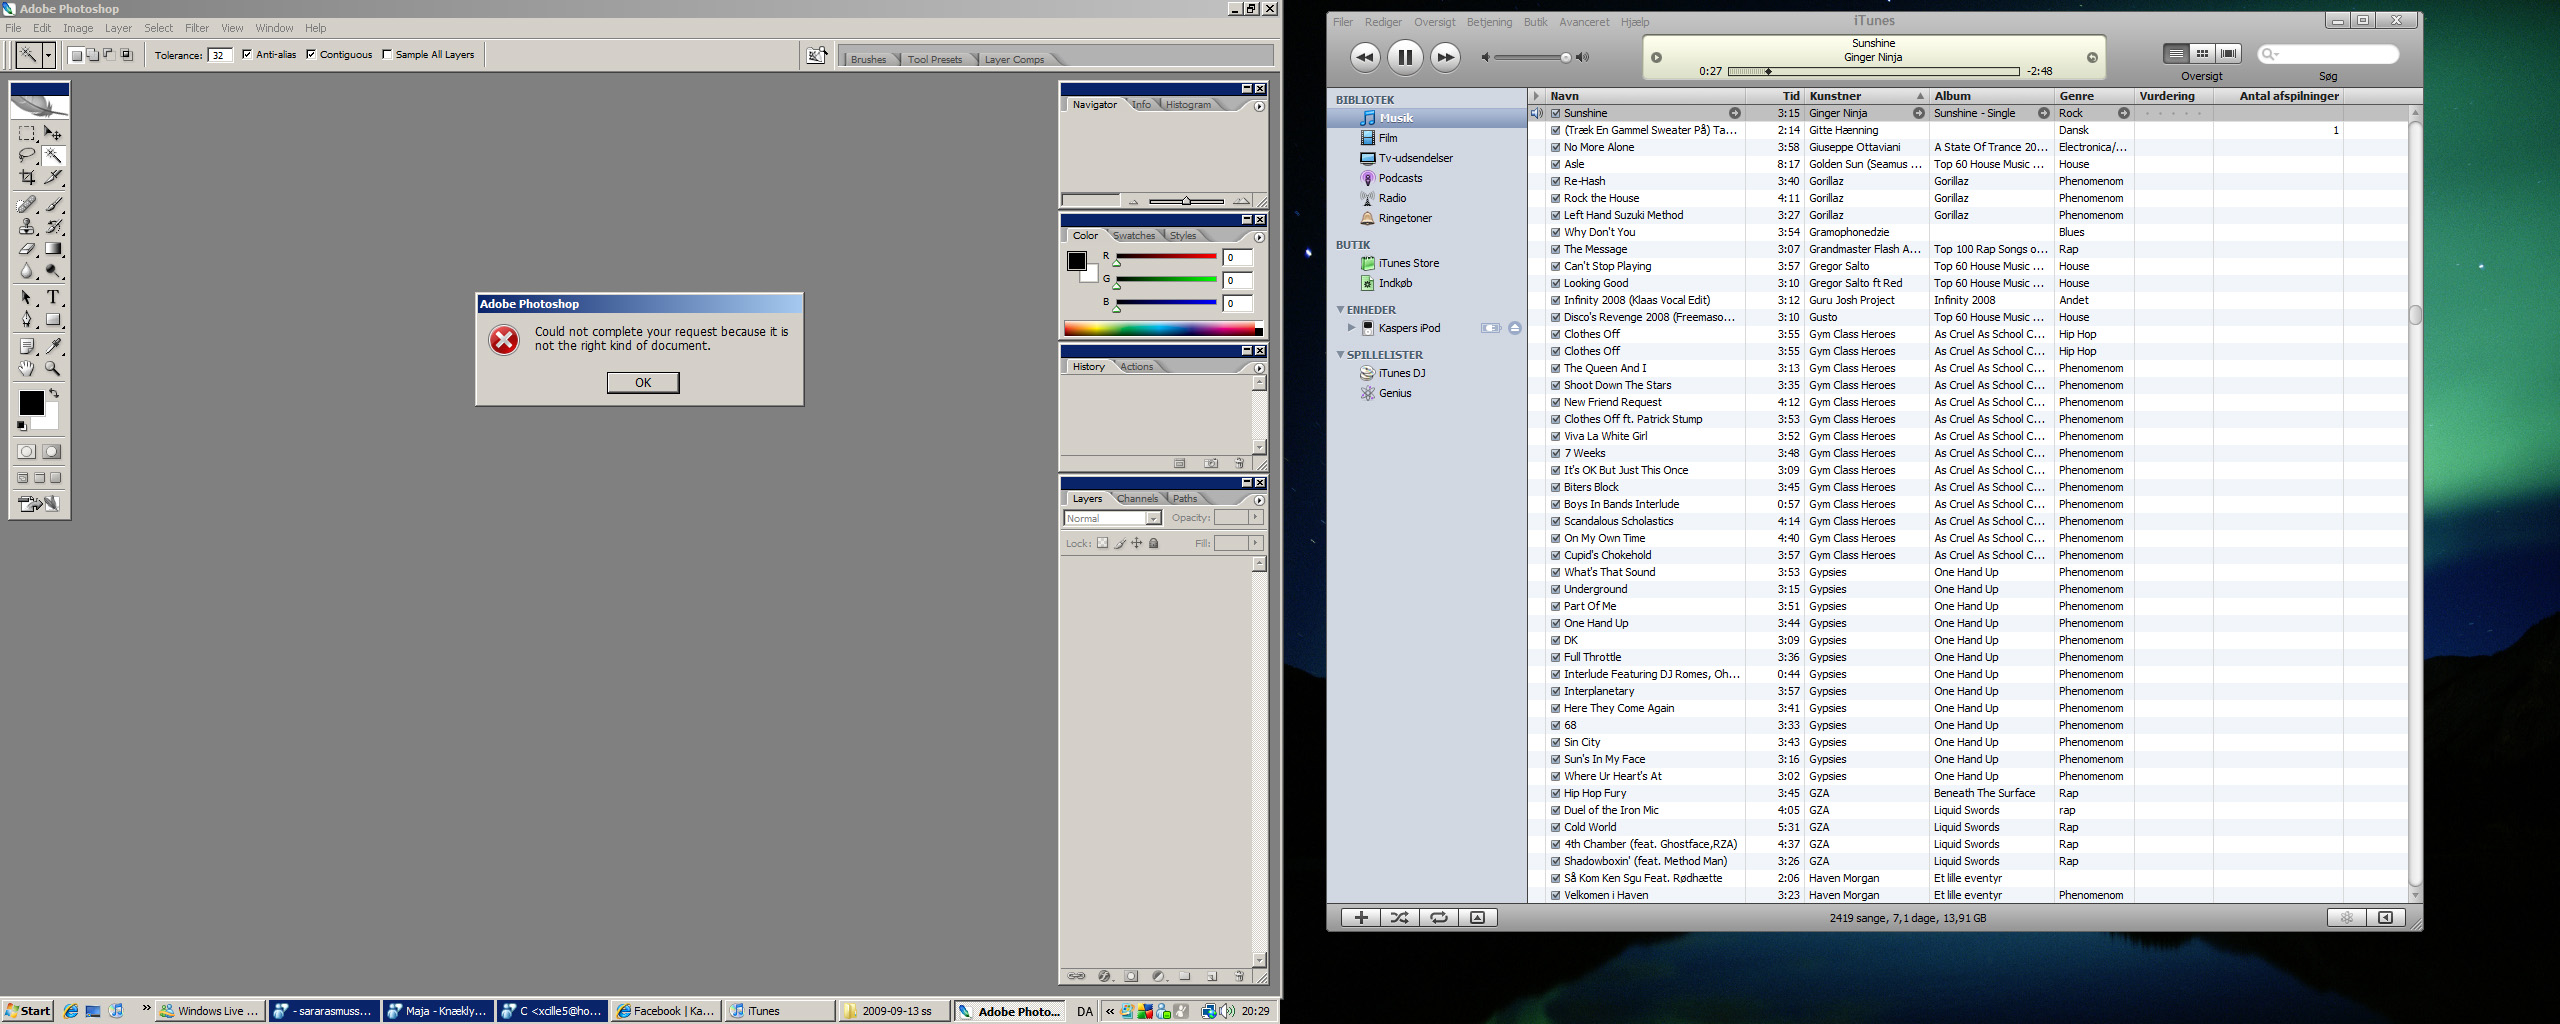2560x1024 pixels.
Task: Jump to ImageReady from toolbox
Action: click(x=40, y=504)
